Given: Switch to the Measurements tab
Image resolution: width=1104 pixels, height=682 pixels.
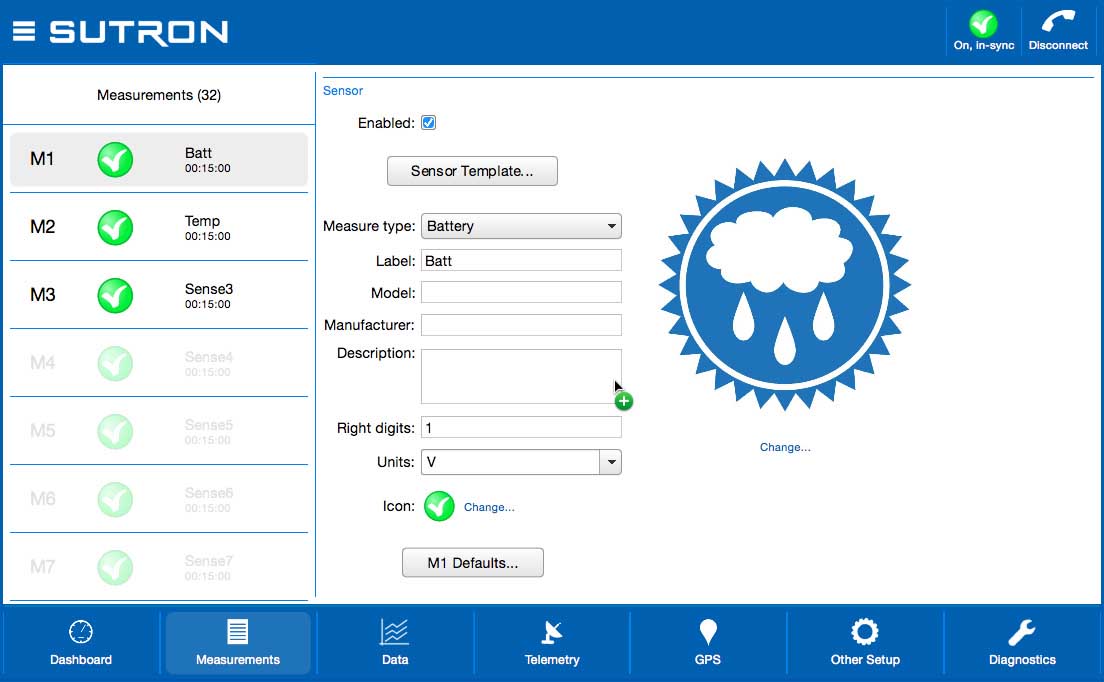Looking at the screenshot, I should 237,643.
